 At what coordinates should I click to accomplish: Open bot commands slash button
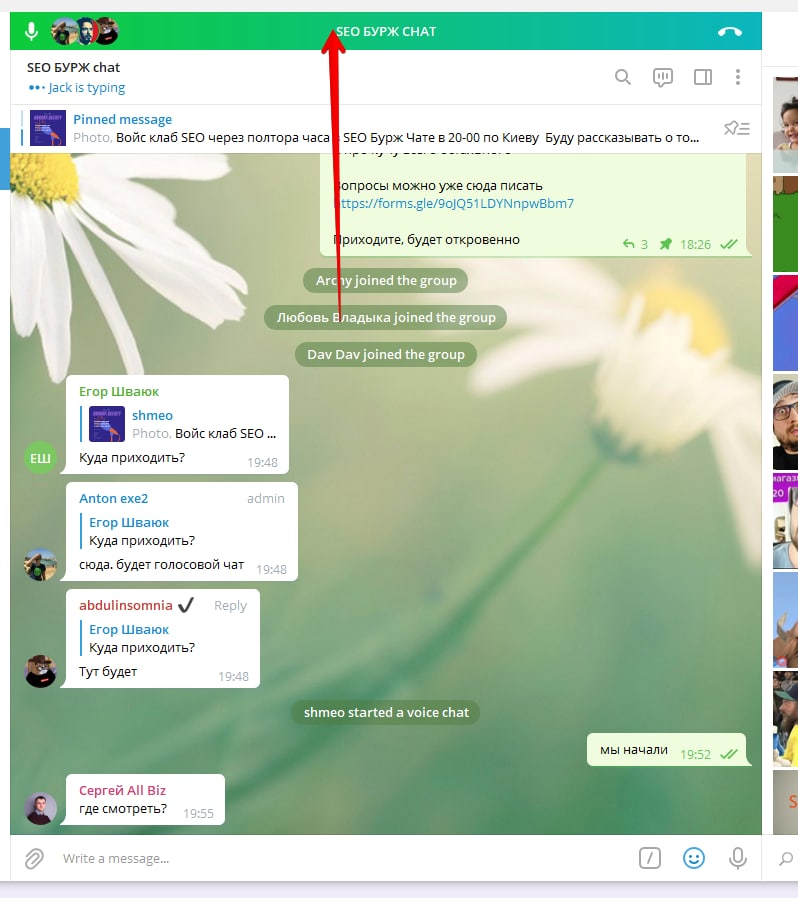point(650,858)
